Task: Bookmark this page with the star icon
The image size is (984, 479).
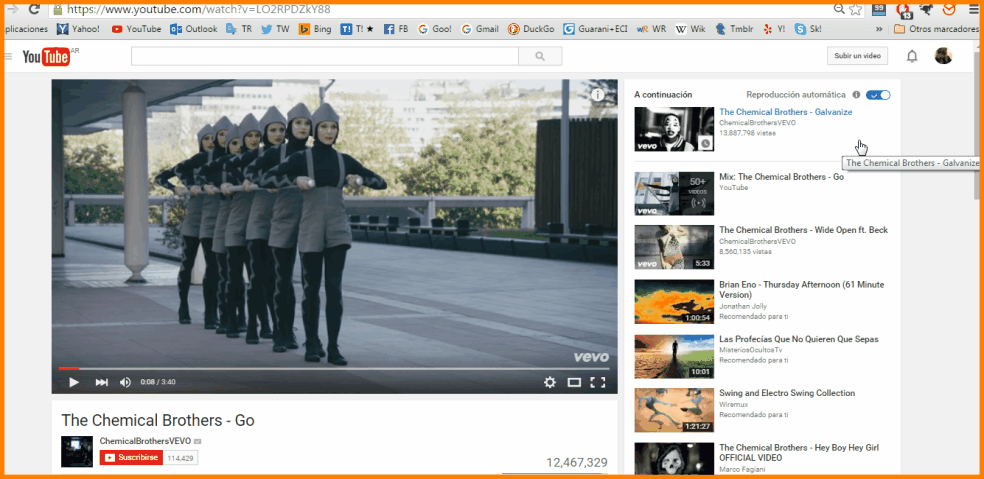Action: [x=856, y=9]
